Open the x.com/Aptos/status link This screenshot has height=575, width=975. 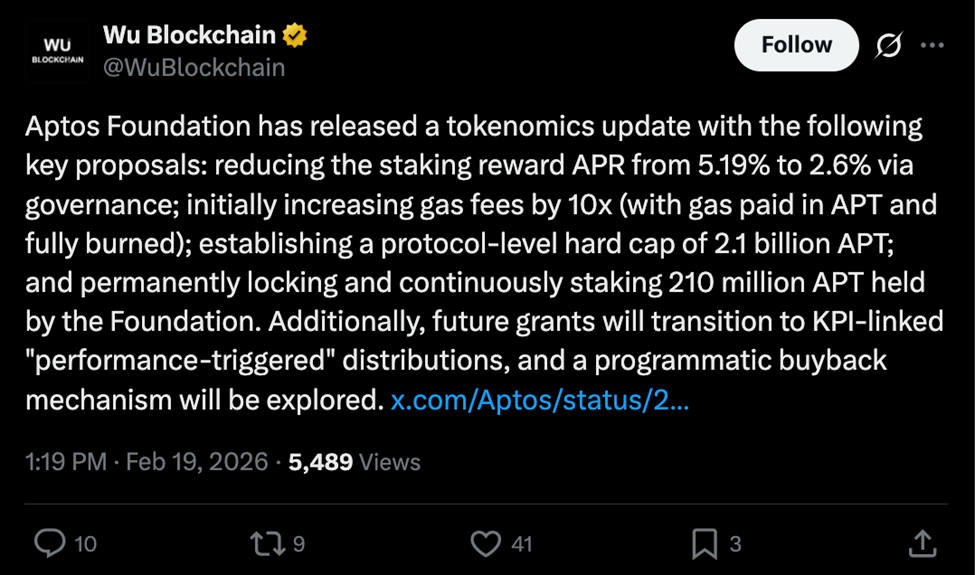pos(539,400)
